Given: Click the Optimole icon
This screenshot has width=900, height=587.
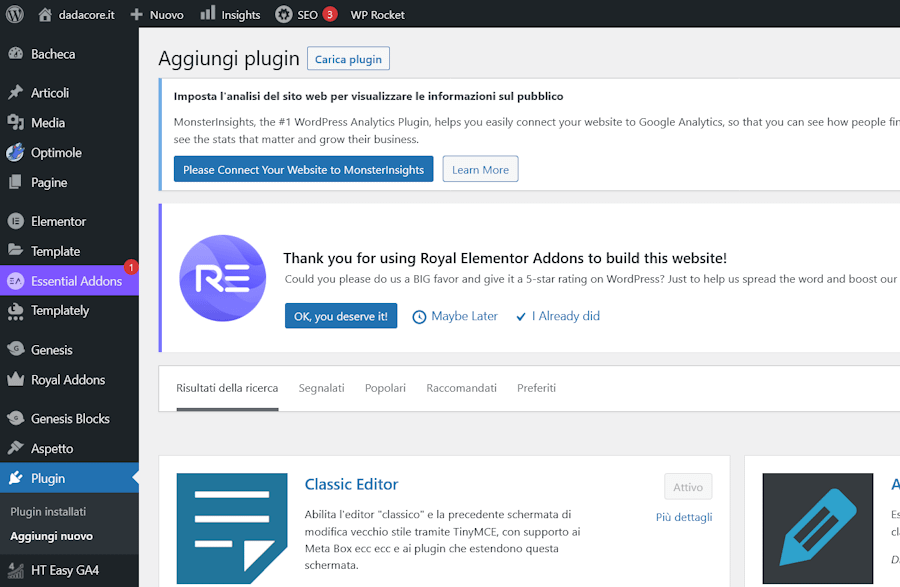Looking at the screenshot, I should click(15, 152).
